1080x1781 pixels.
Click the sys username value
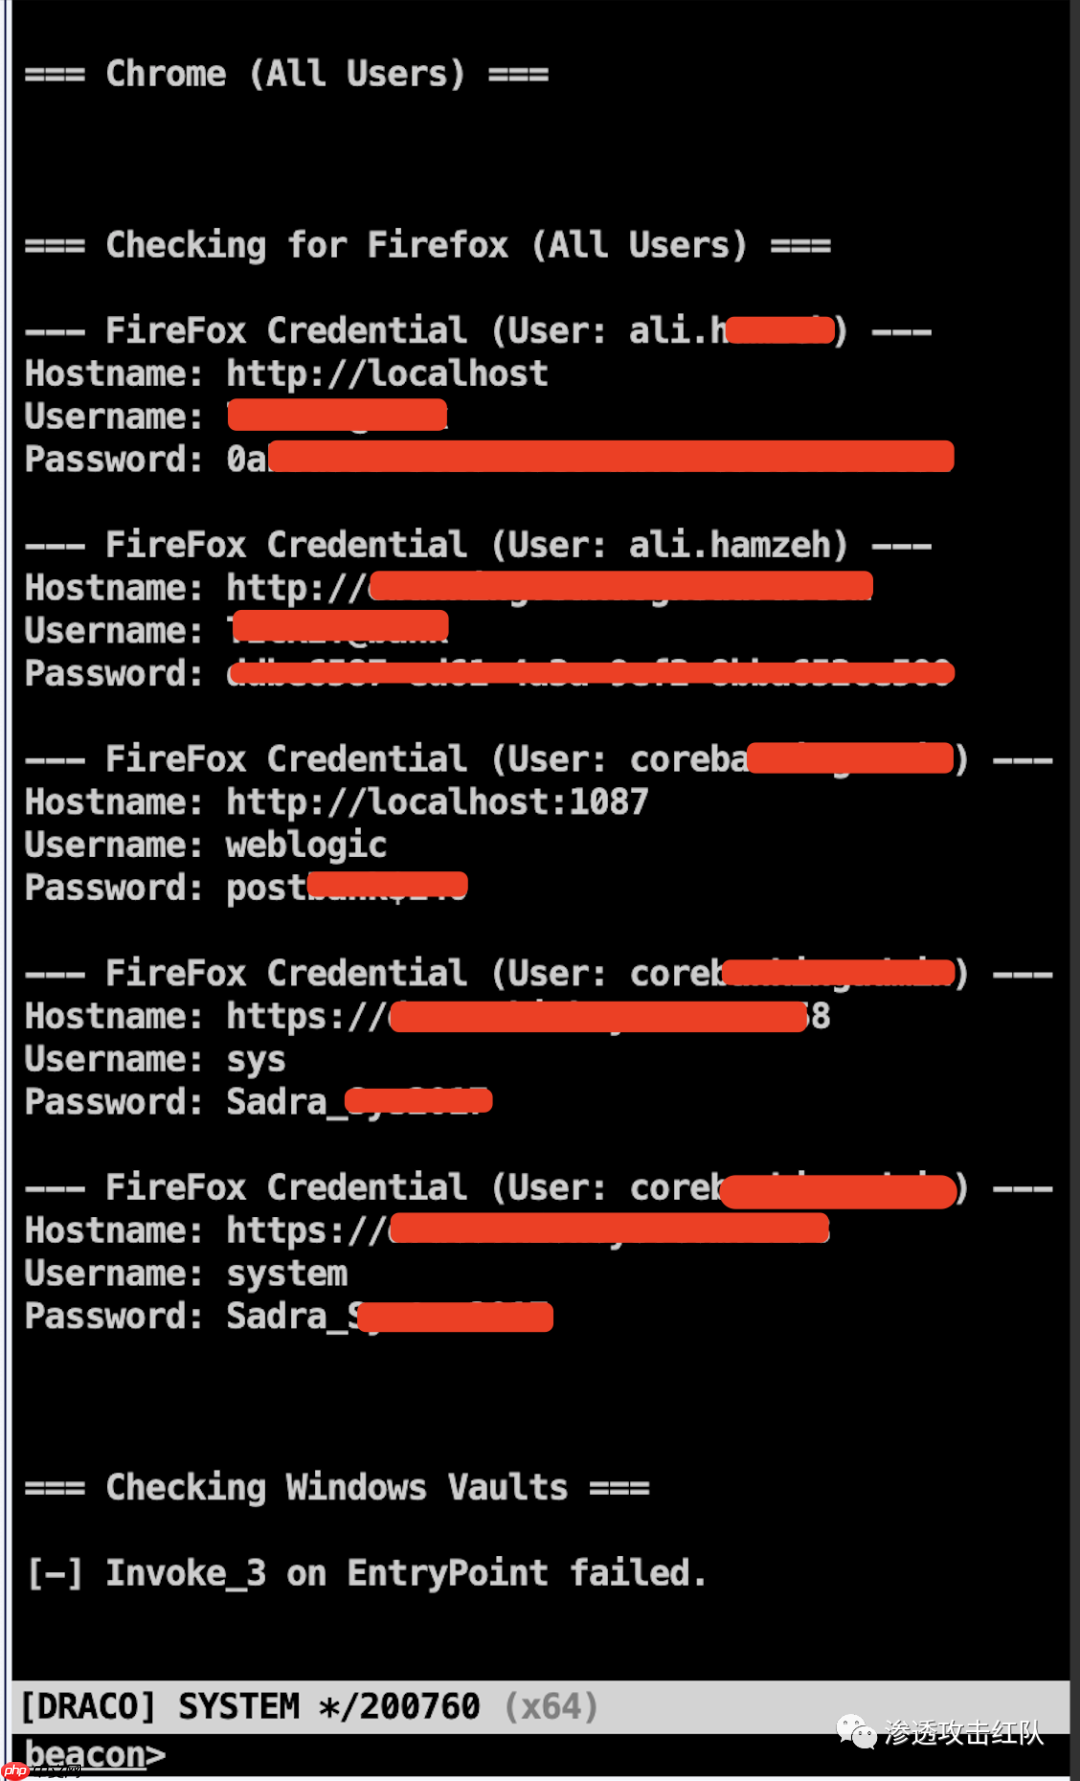pos(256,1059)
